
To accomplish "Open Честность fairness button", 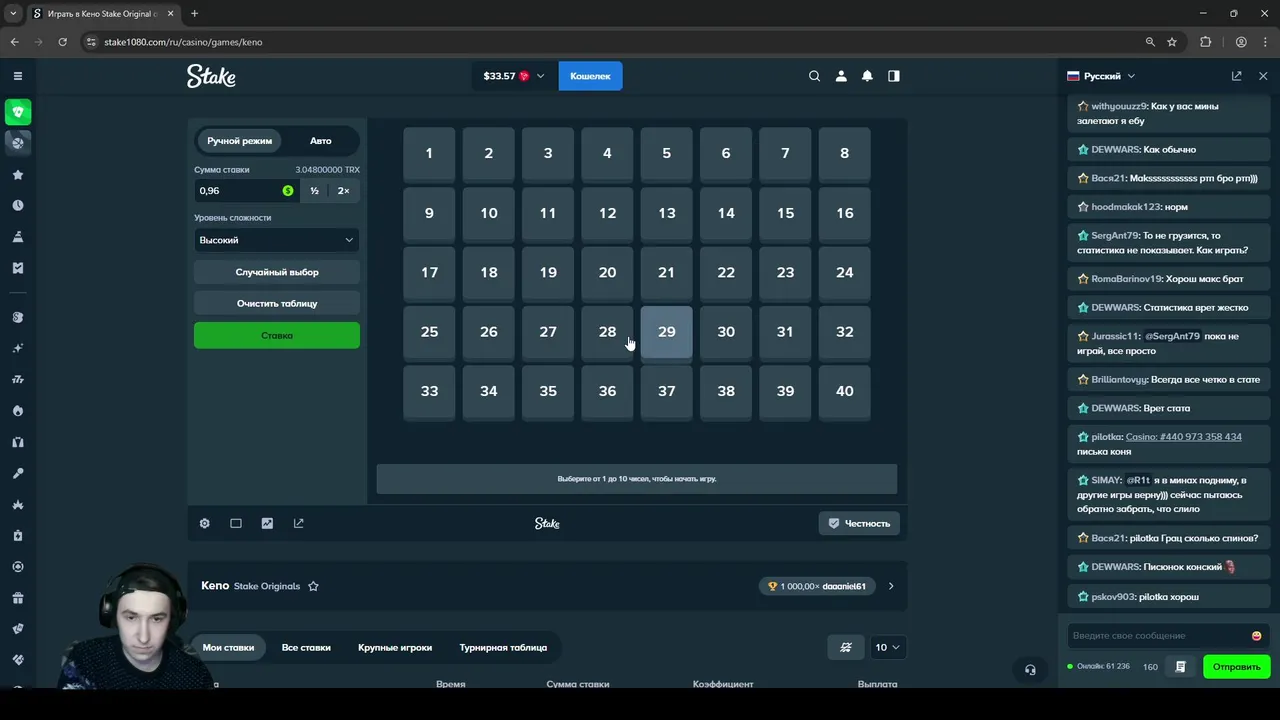I will [x=859, y=523].
